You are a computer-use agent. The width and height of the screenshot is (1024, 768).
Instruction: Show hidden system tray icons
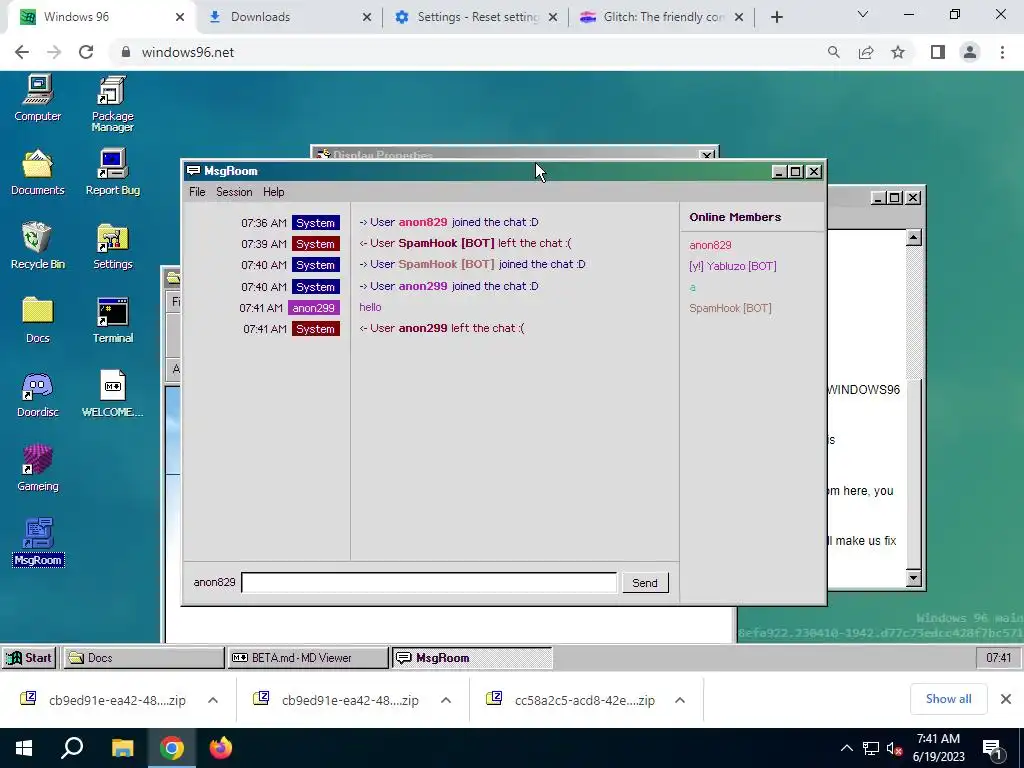click(x=846, y=748)
